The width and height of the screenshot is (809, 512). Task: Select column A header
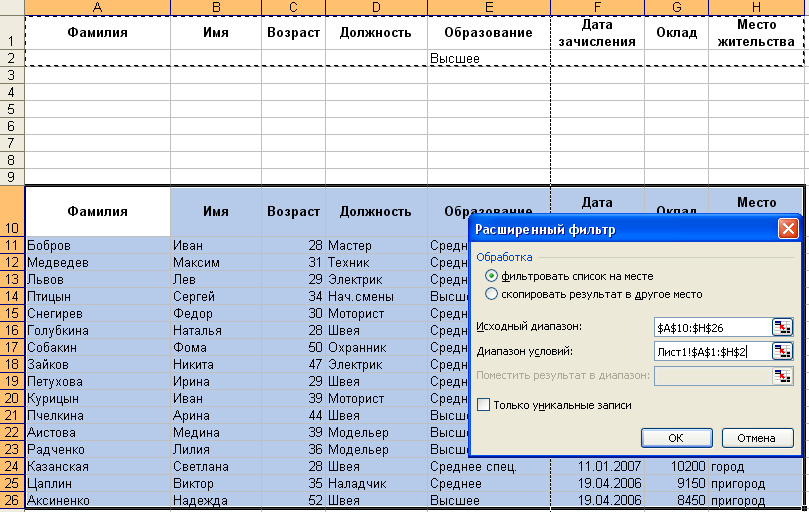pyautogui.click(x=97, y=7)
